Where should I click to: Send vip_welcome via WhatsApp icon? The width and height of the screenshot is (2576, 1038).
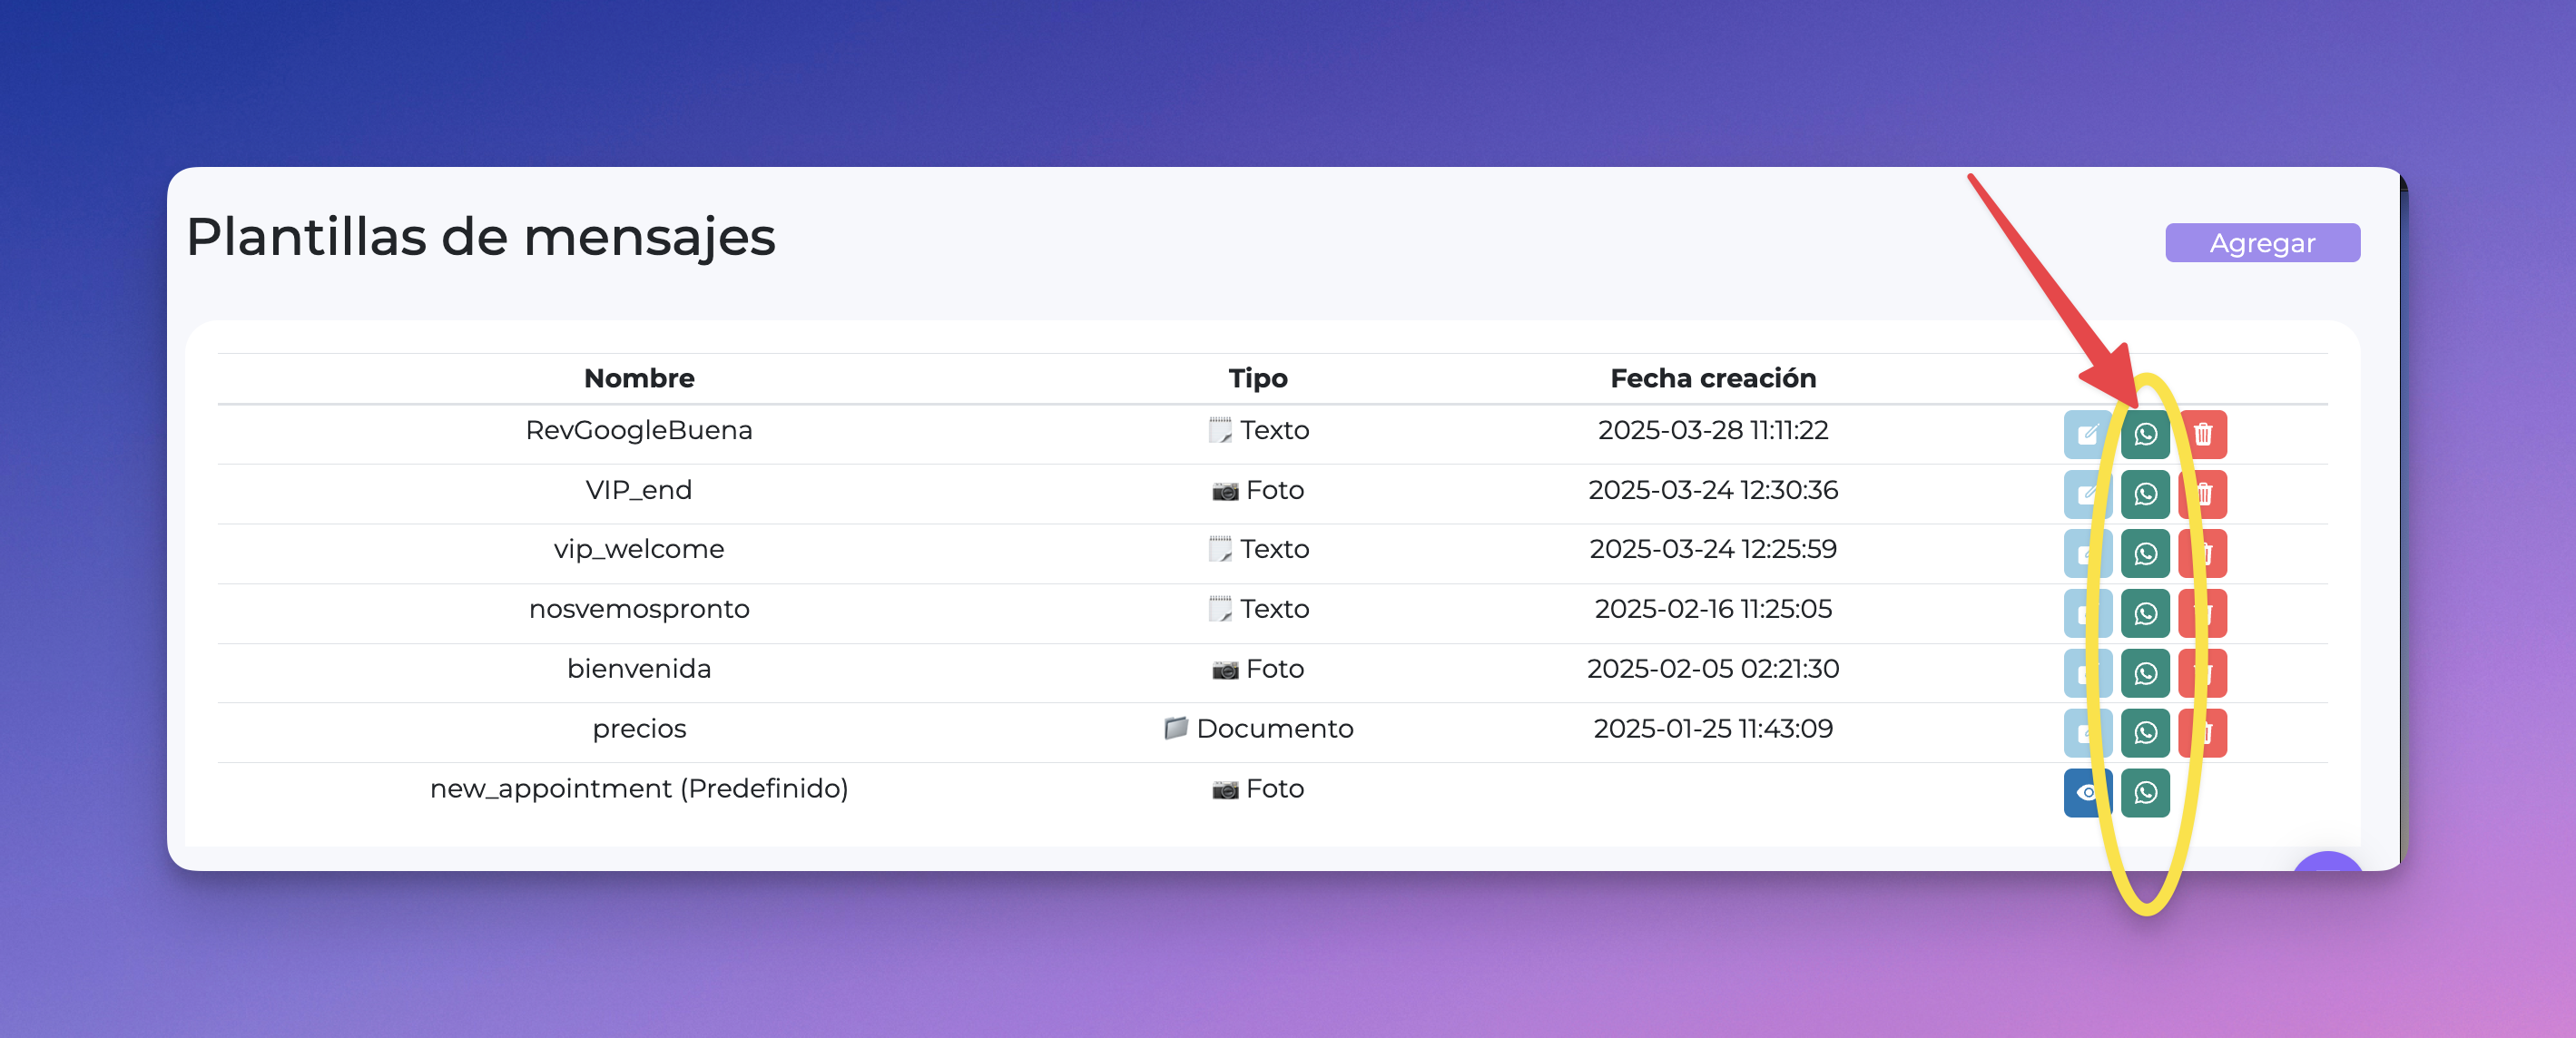(2145, 553)
